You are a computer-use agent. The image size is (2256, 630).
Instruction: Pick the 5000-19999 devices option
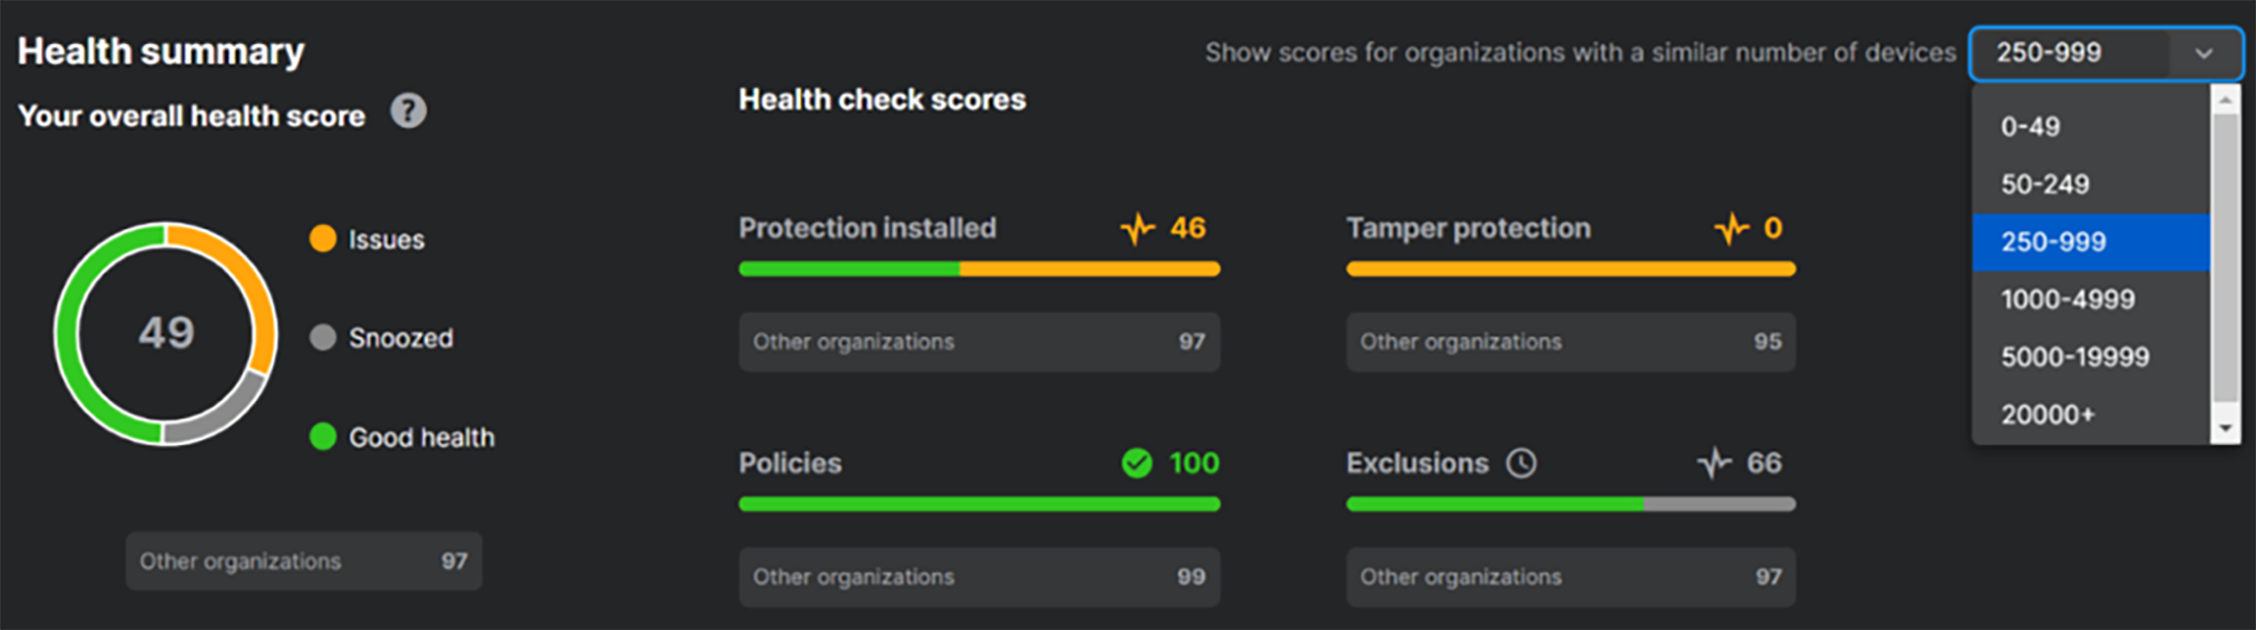2074,357
